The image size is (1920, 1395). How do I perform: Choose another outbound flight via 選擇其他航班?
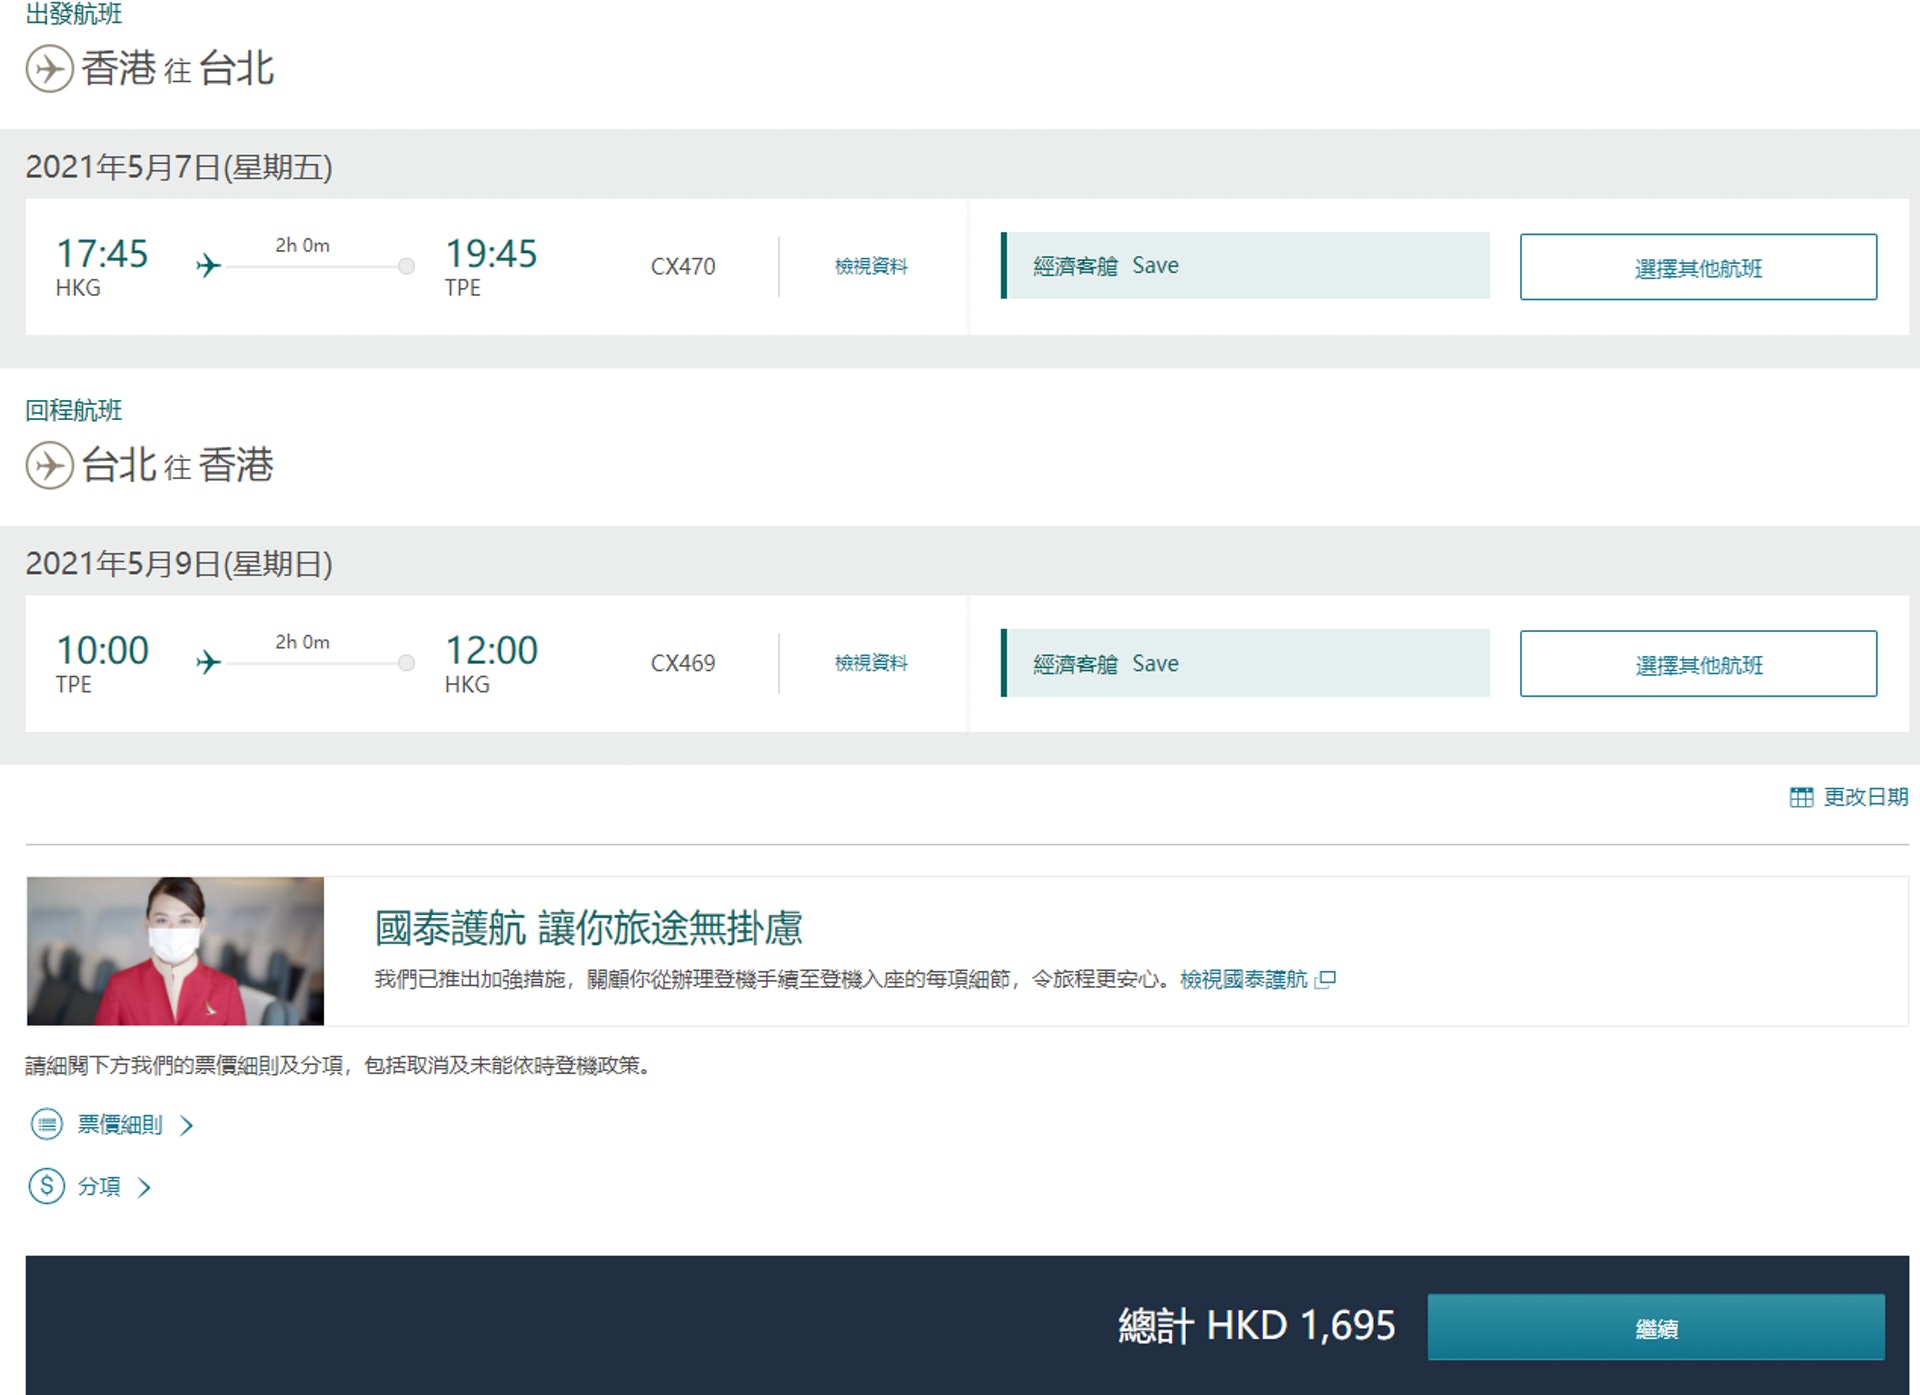[x=1698, y=267]
